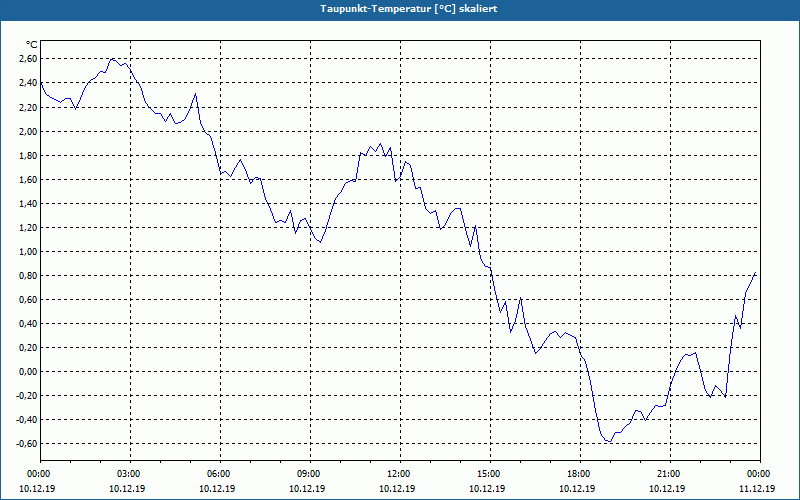
Task: Click the '2,00' y-axis label
Action: [x=29, y=131]
